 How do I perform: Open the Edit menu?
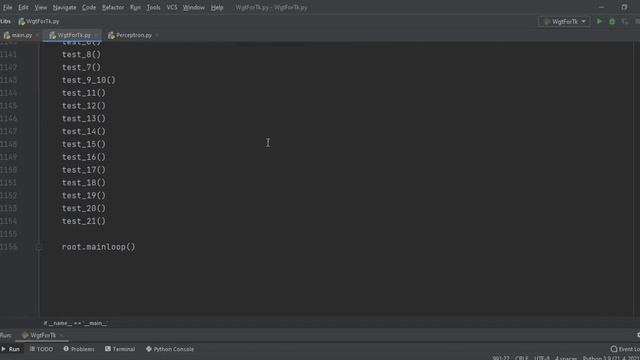click(x=23, y=7)
